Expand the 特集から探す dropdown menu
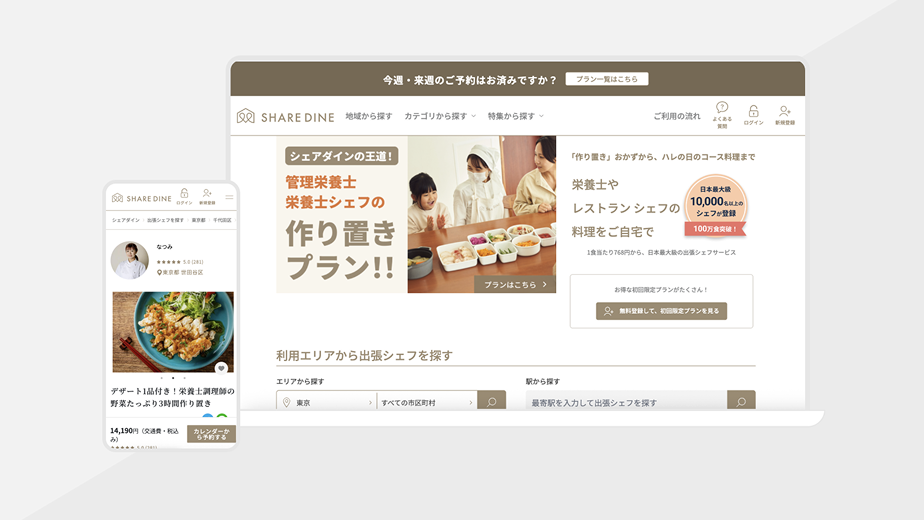 (515, 116)
